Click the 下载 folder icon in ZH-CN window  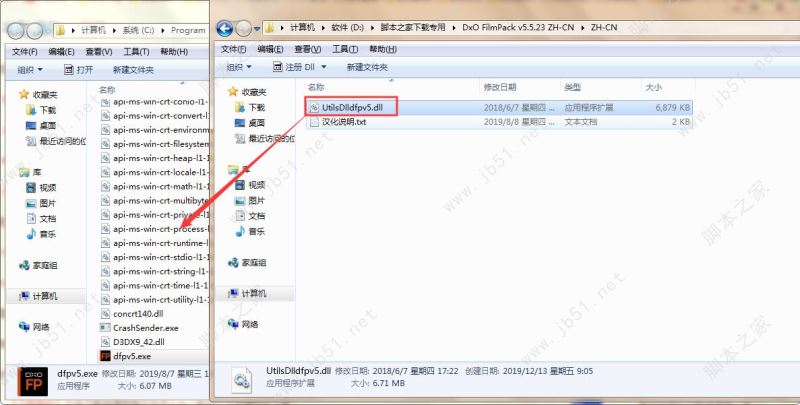(240, 107)
